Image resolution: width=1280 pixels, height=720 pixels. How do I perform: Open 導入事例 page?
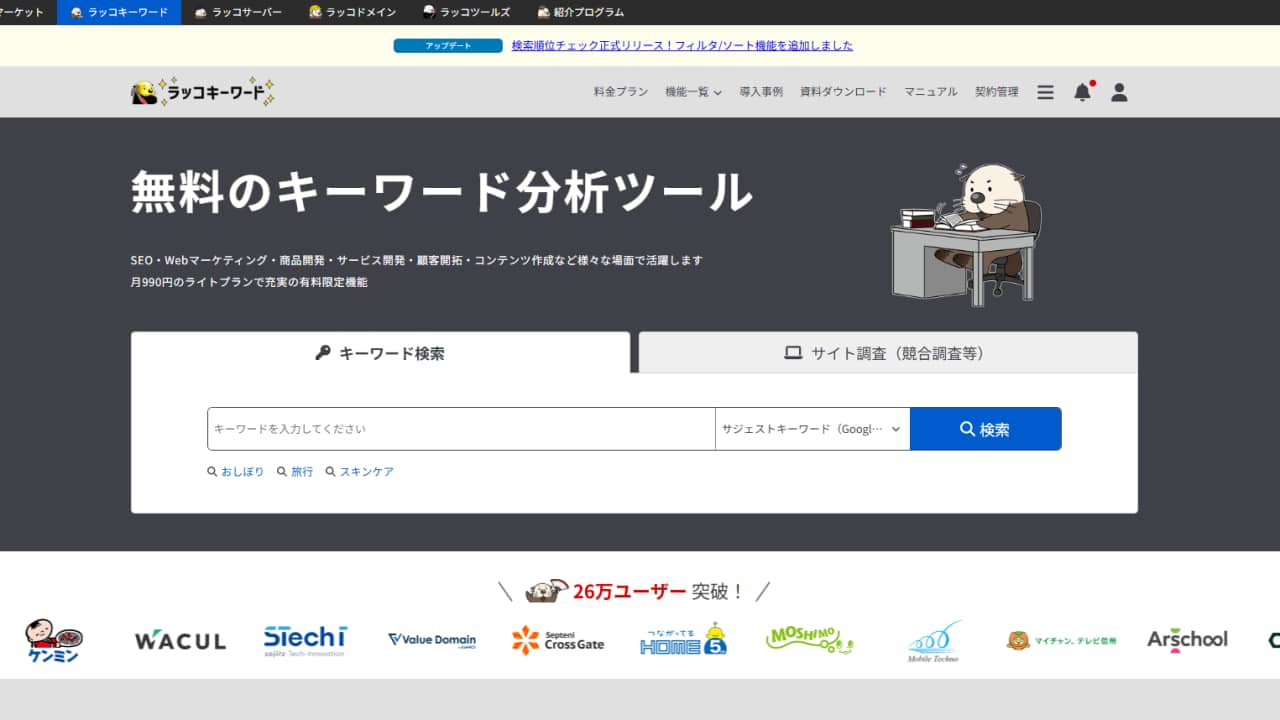761,92
